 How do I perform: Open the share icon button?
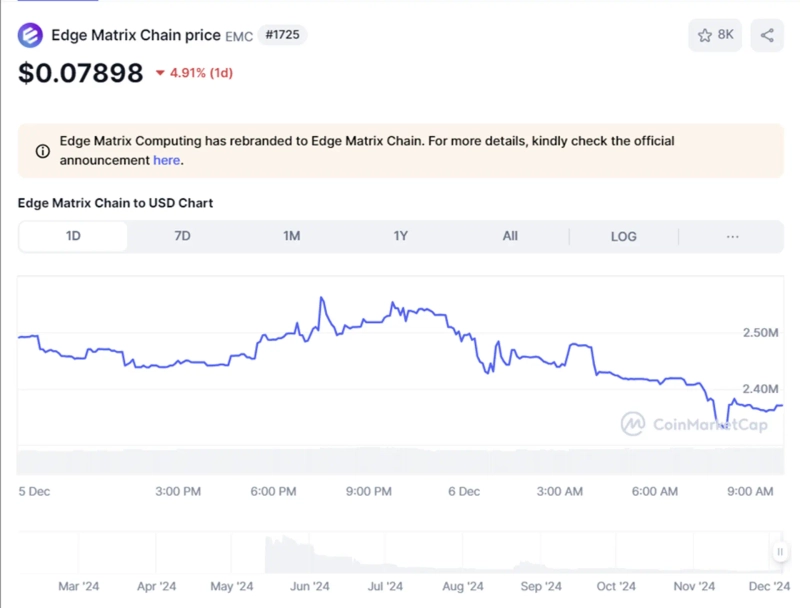767,35
